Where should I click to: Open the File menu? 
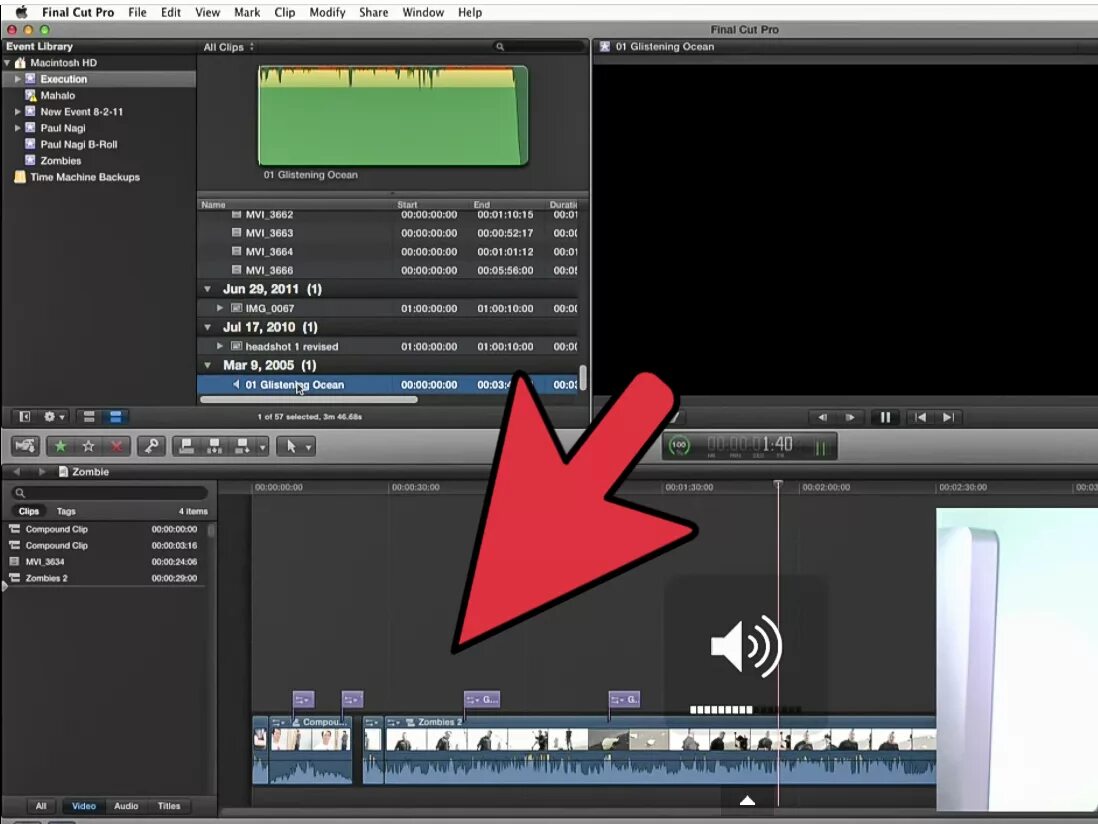pos(137,12)
